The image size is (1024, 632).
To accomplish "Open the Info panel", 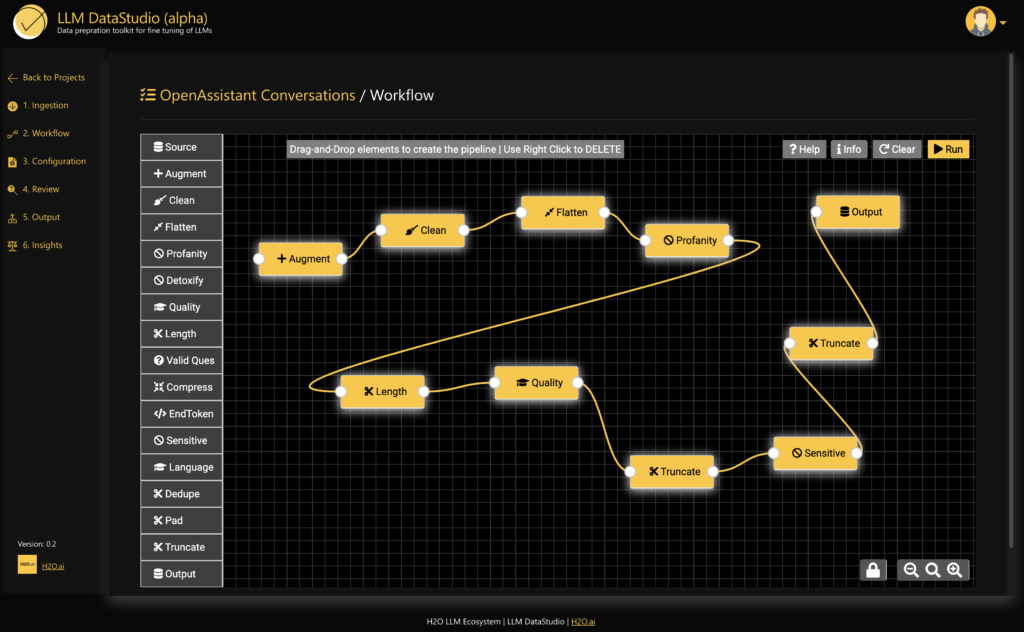I will [x=848, y=148].
